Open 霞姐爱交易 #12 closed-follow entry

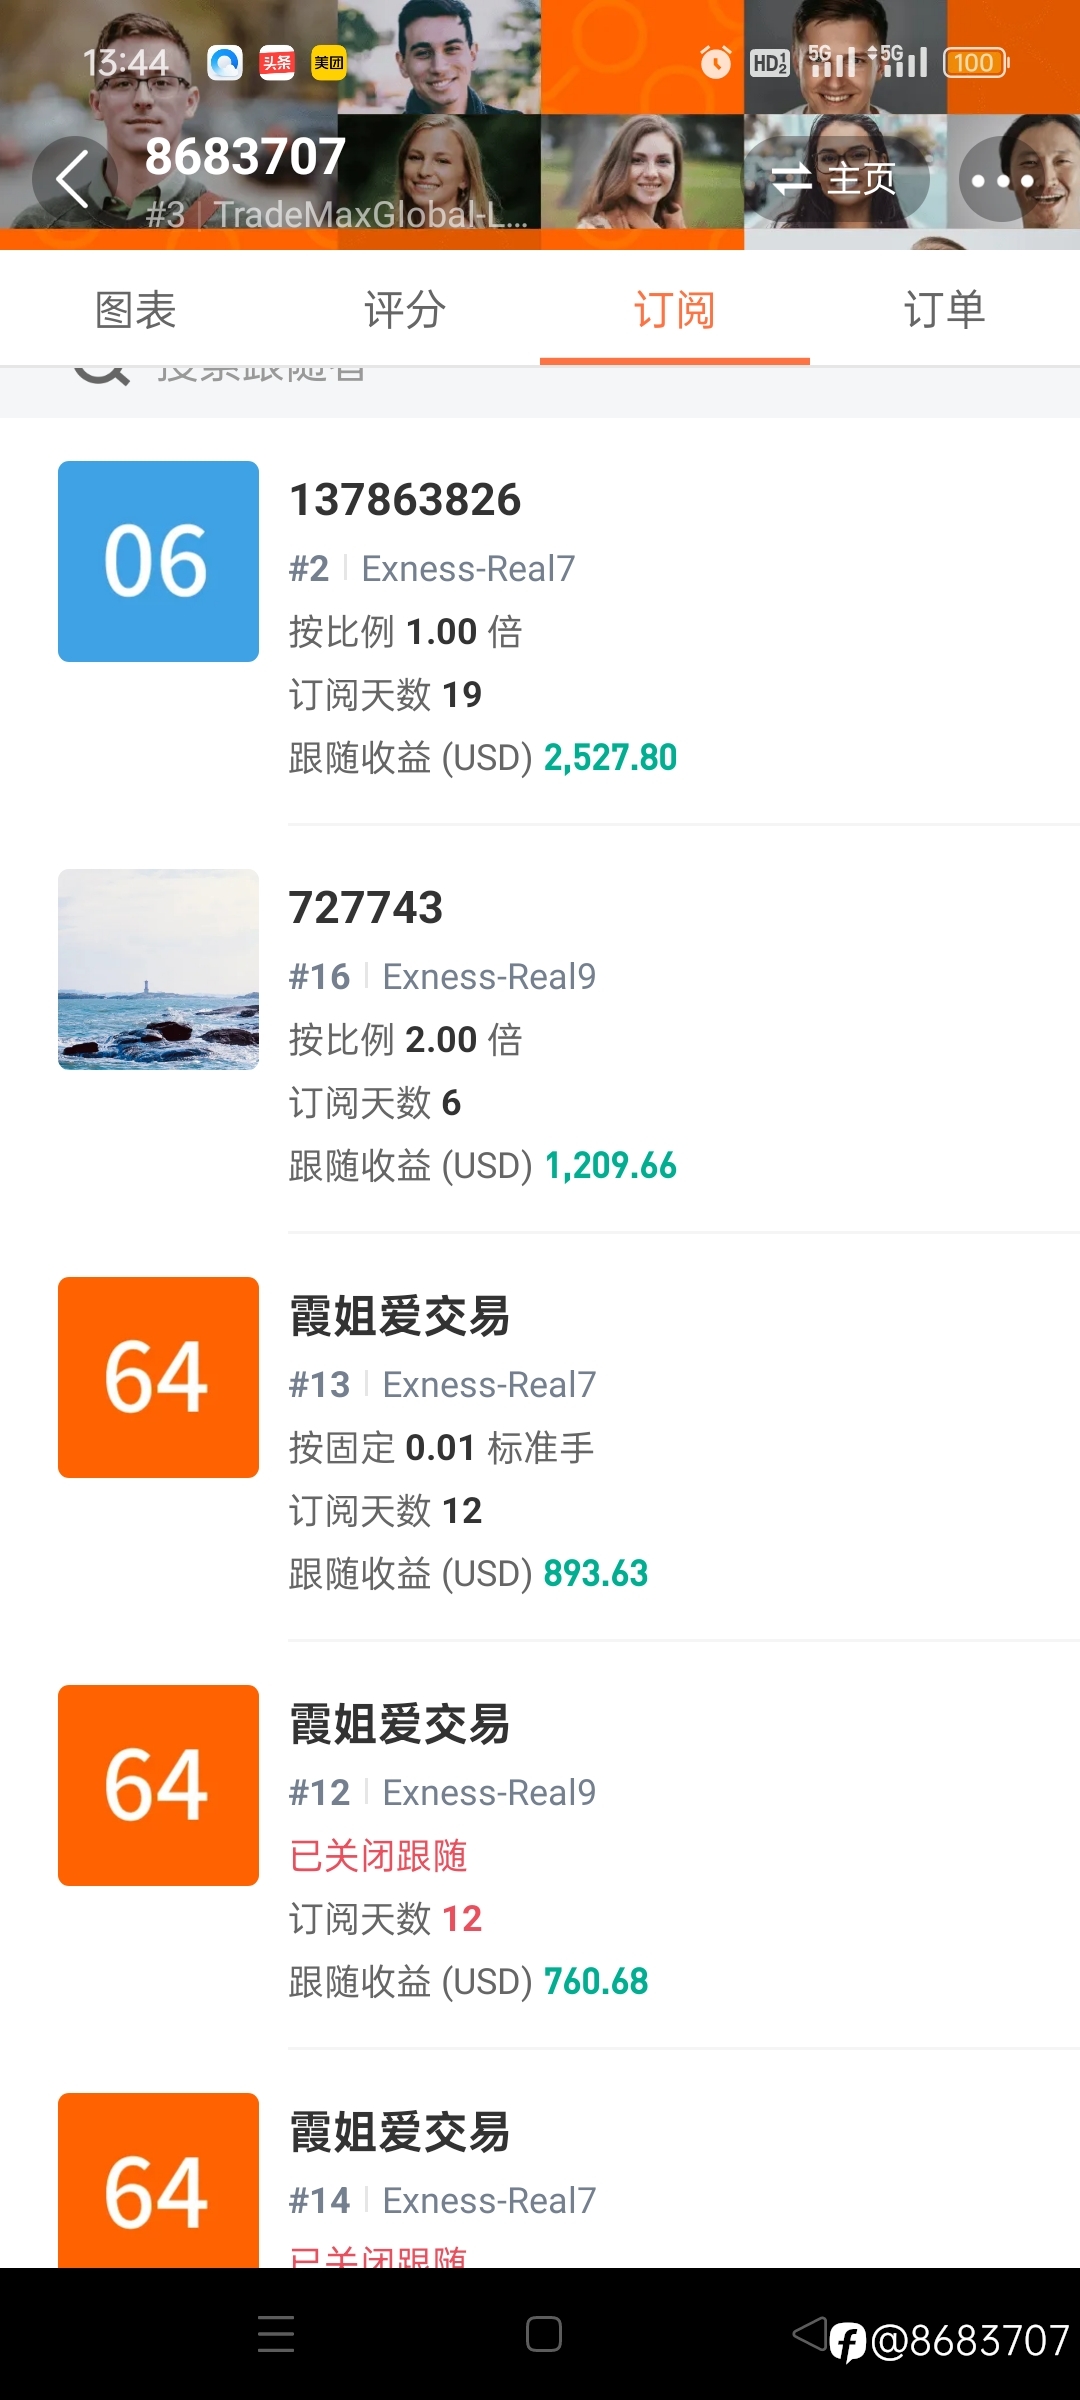click(x=540, y=1846)
